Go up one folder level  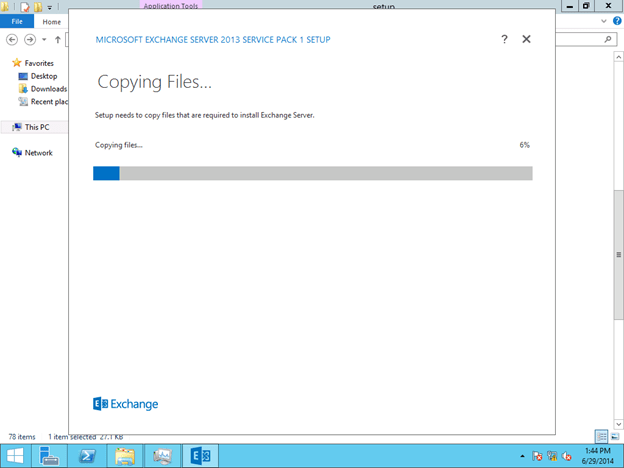[57, 40]
